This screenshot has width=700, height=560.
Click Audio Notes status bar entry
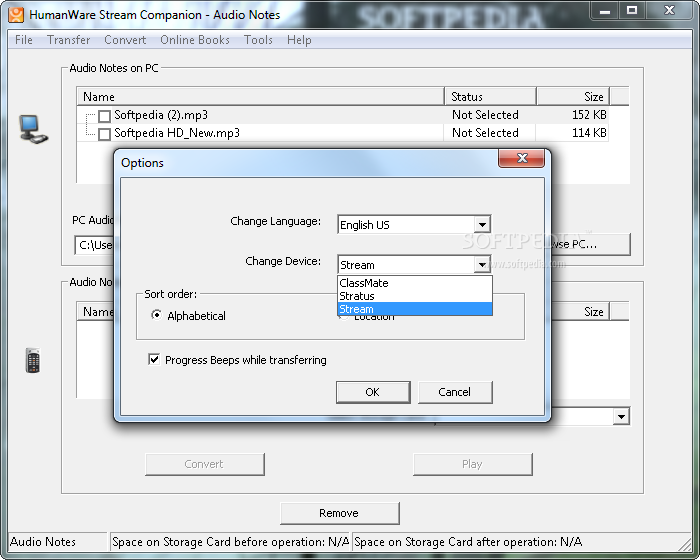pos(57,542)
